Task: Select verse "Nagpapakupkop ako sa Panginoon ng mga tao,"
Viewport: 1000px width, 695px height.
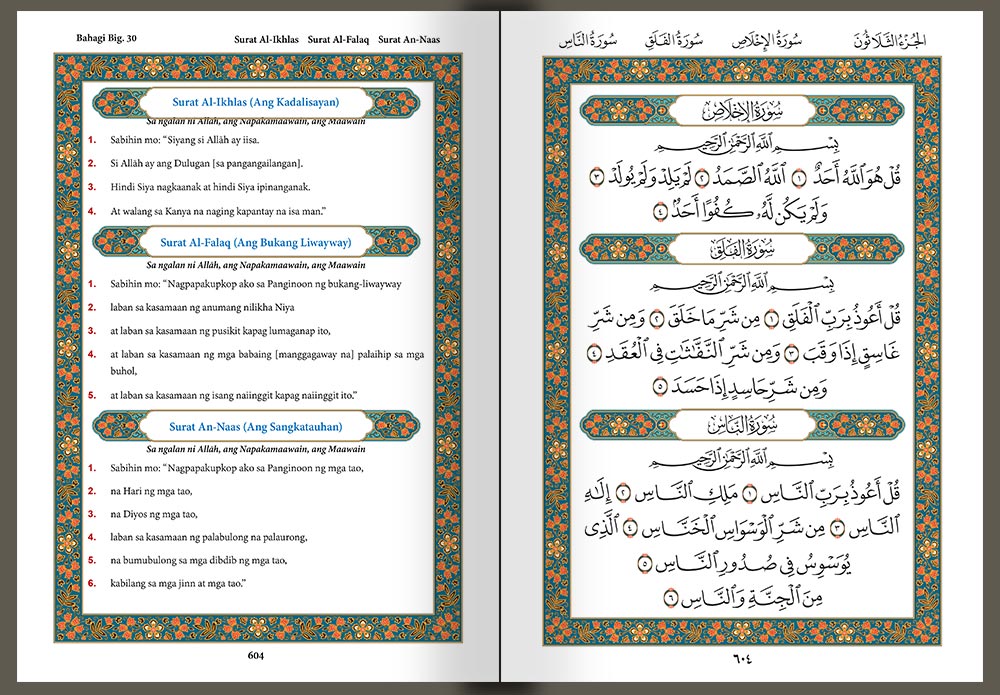Action: pos(237,468)
